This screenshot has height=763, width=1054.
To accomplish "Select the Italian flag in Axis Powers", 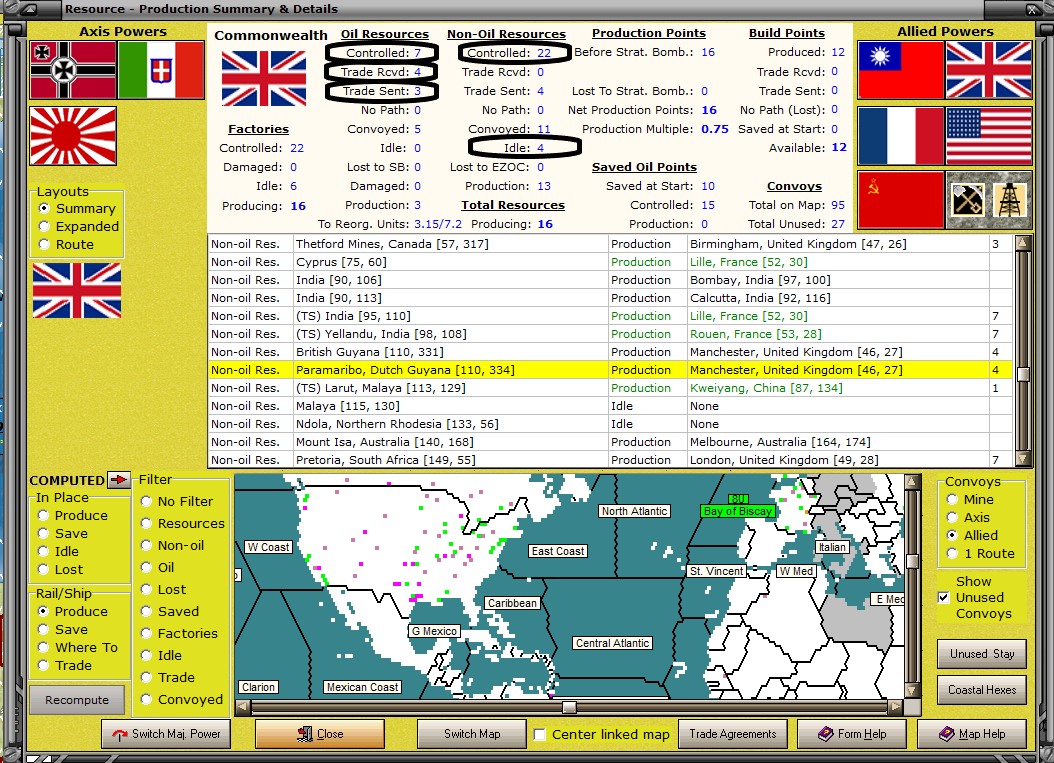I will pyautogui.click(x=161, y=70).
